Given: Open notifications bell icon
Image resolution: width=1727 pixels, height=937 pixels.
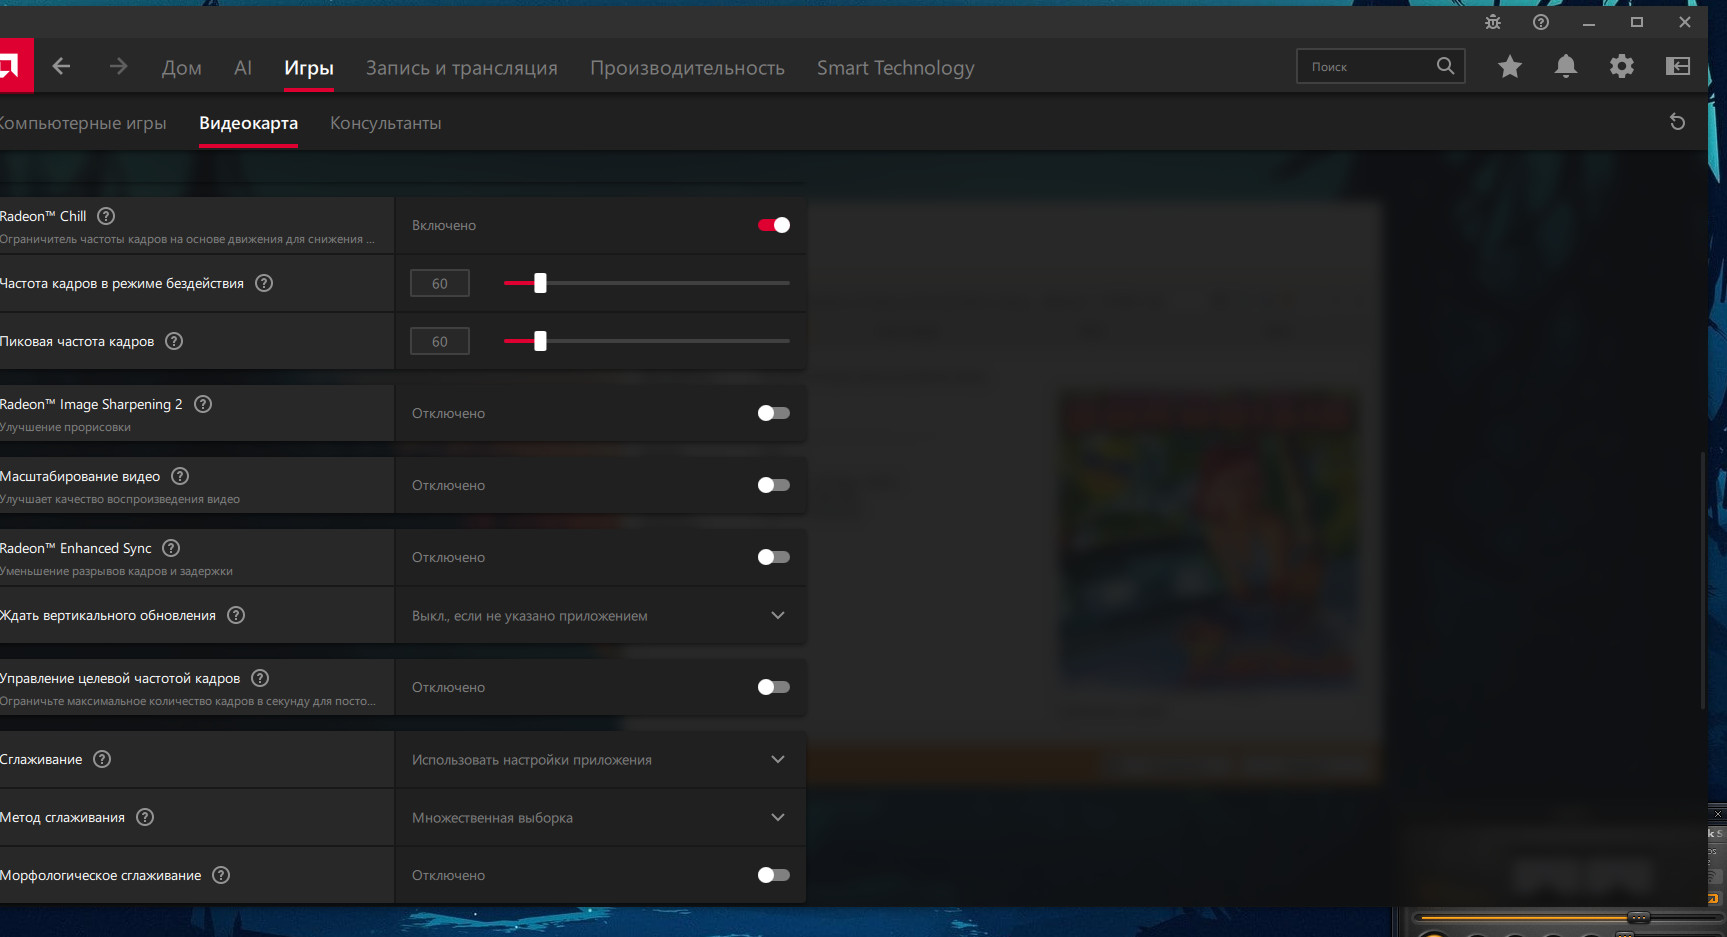Looking at the screenshot, I should coord(1566,66).
